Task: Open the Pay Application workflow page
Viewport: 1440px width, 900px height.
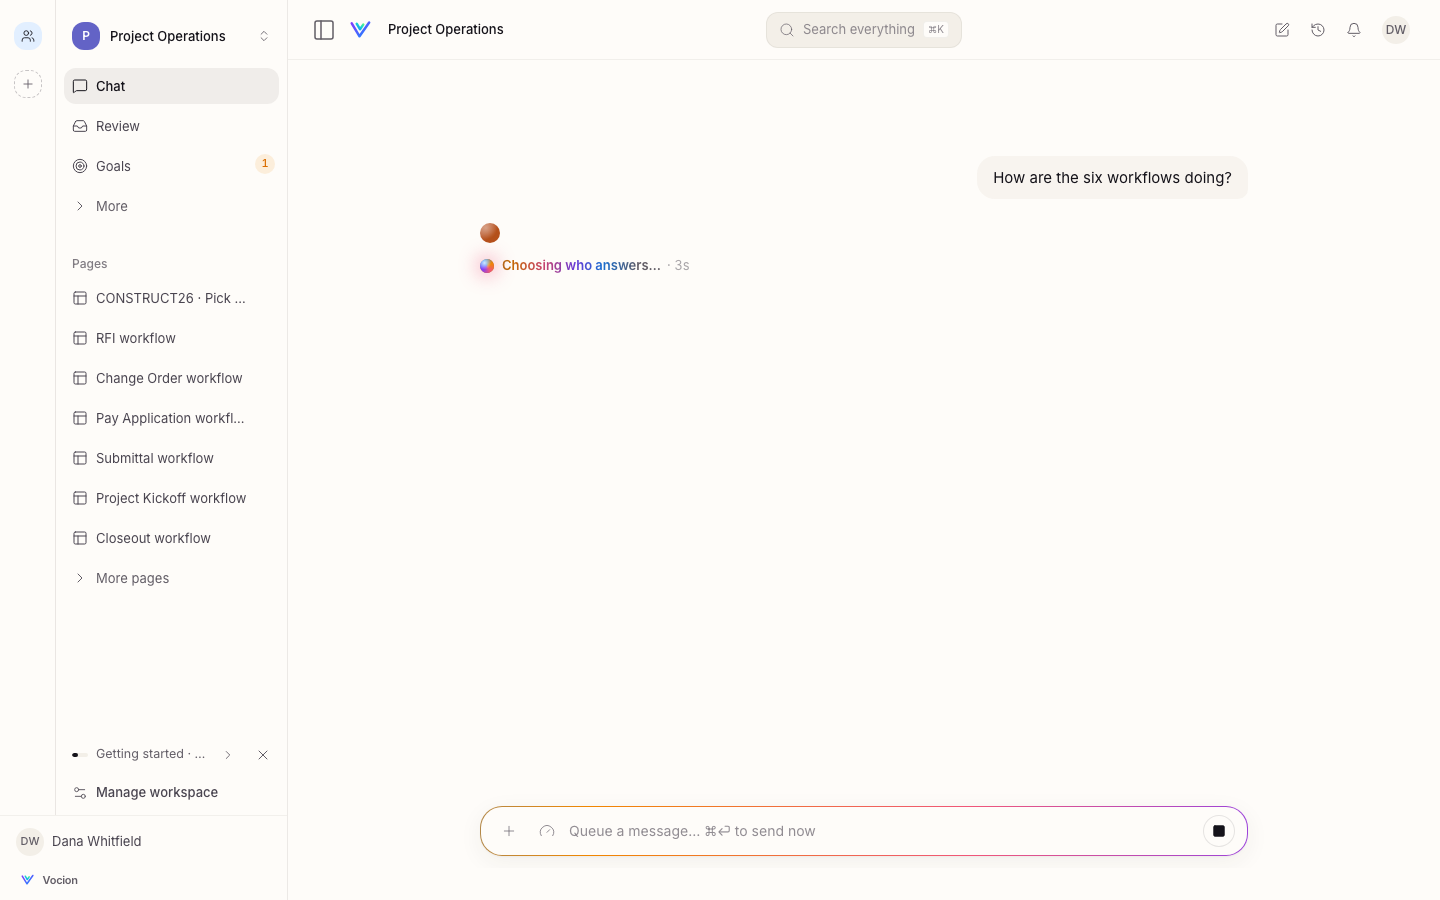Action: [x=171, y=418]
